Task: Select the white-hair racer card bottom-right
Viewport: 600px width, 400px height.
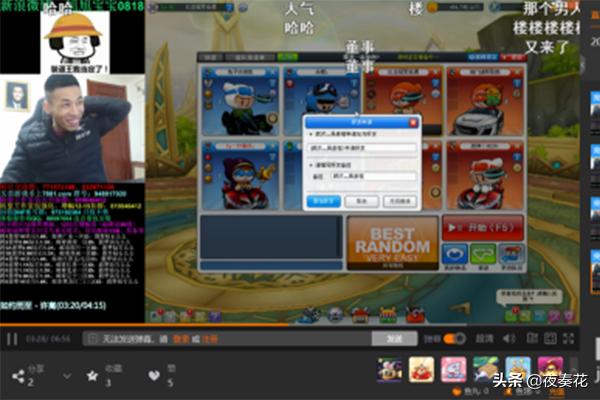Action: pyautogui.click(x=485, y=176)
